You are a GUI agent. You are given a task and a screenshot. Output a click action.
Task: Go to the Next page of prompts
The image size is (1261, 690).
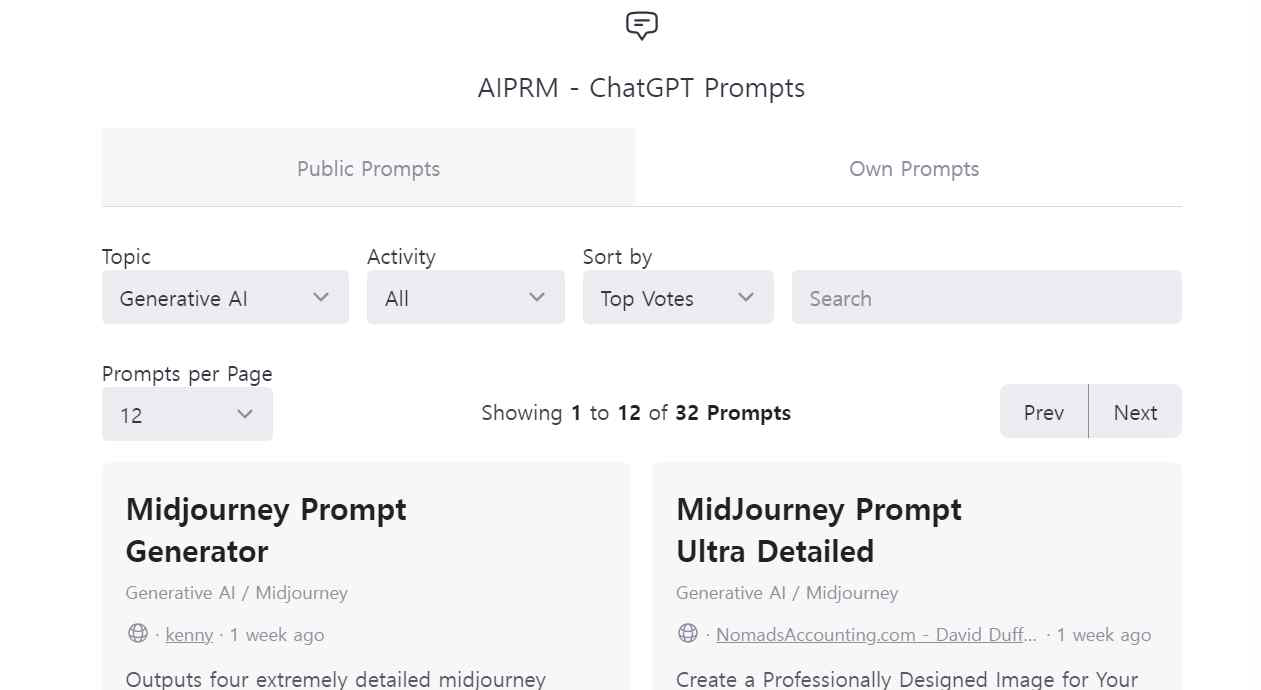click(x=1135, y=411)
